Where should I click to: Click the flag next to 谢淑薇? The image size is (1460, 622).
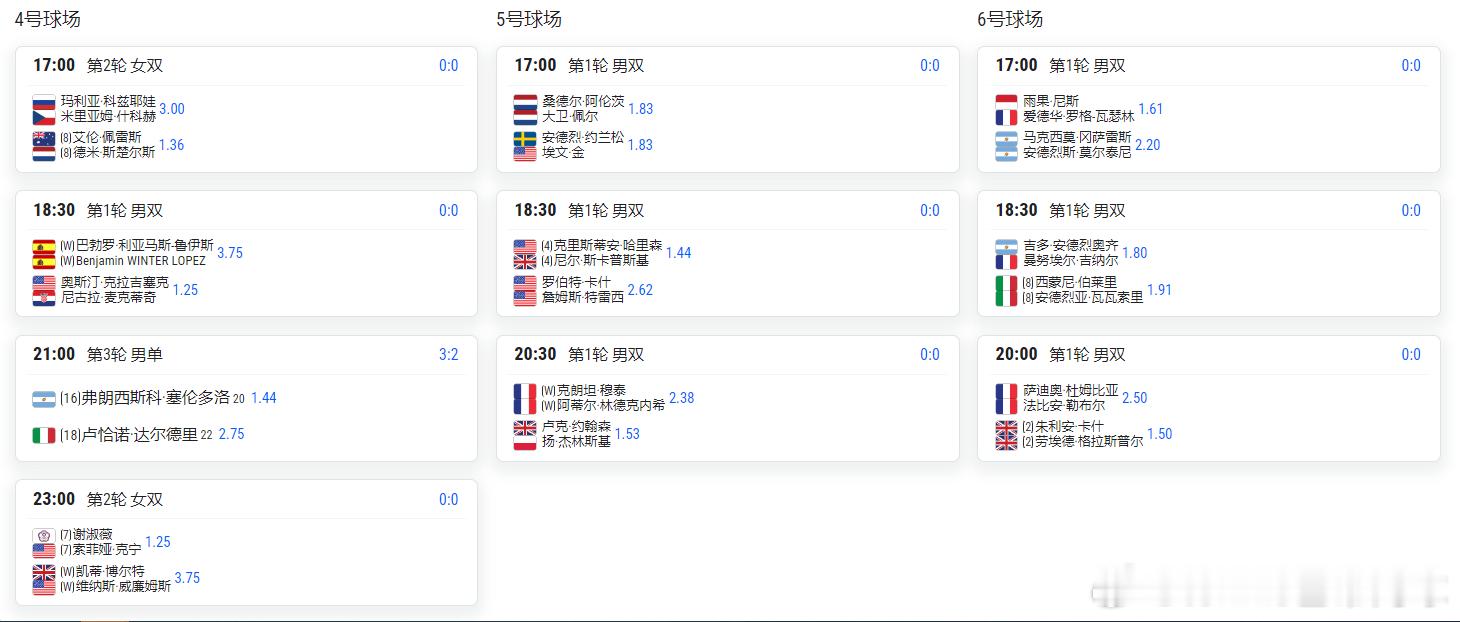(x=43, y=536)
